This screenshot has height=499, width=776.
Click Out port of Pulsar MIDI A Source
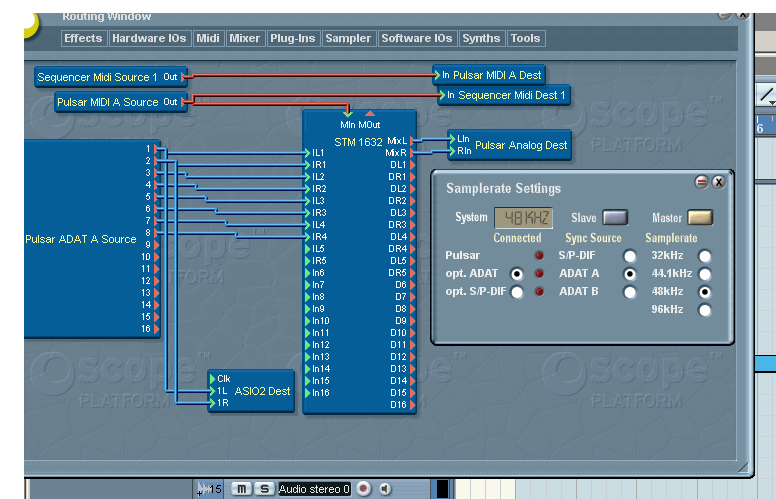[184, 102]
